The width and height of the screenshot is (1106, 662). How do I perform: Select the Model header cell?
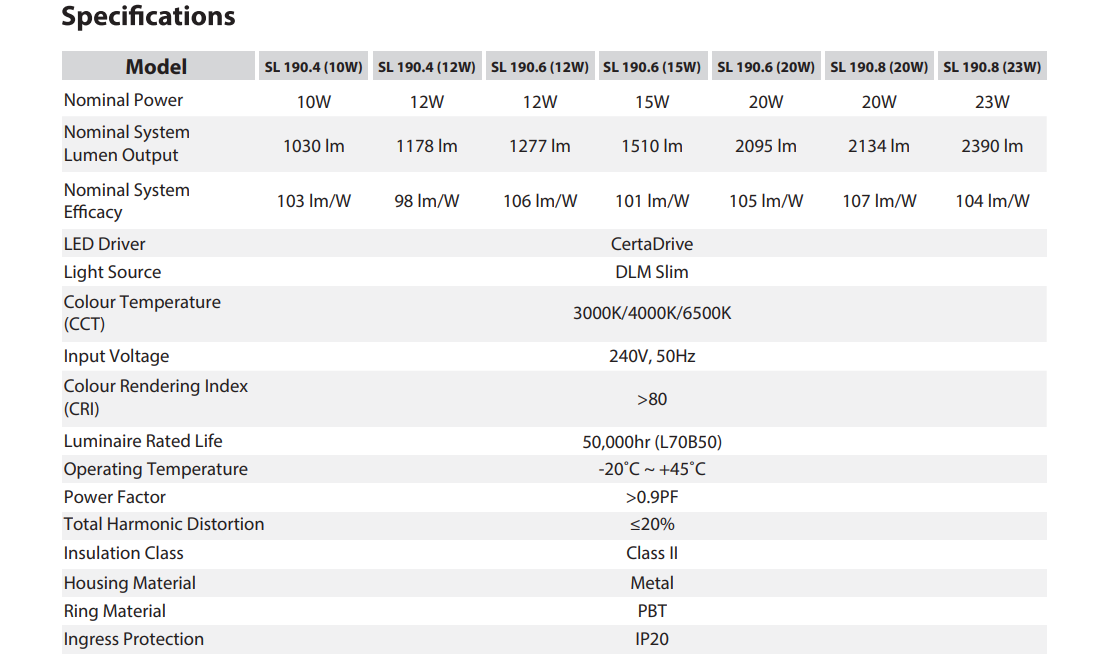pos(157,67)
